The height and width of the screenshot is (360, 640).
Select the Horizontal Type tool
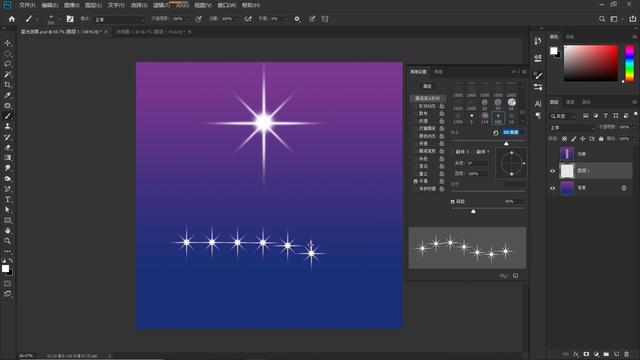pos(7,199)
